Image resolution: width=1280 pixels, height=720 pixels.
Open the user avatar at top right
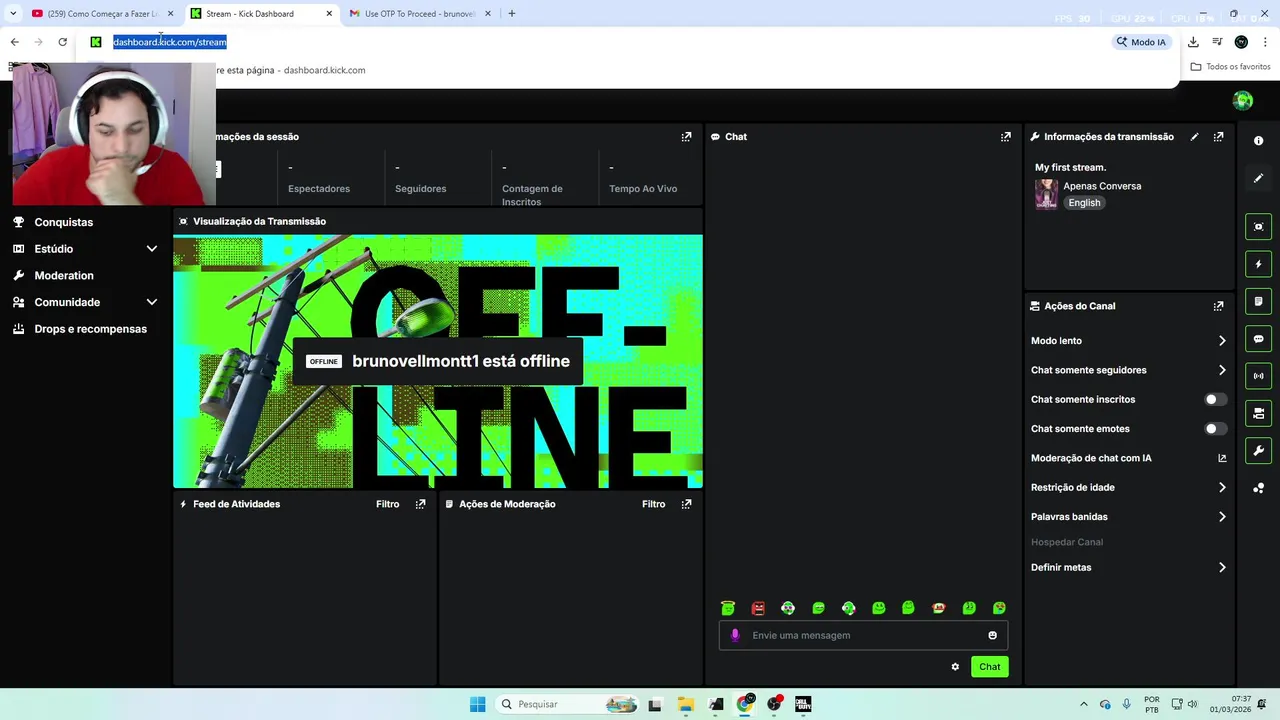[x=1243, y=100]
